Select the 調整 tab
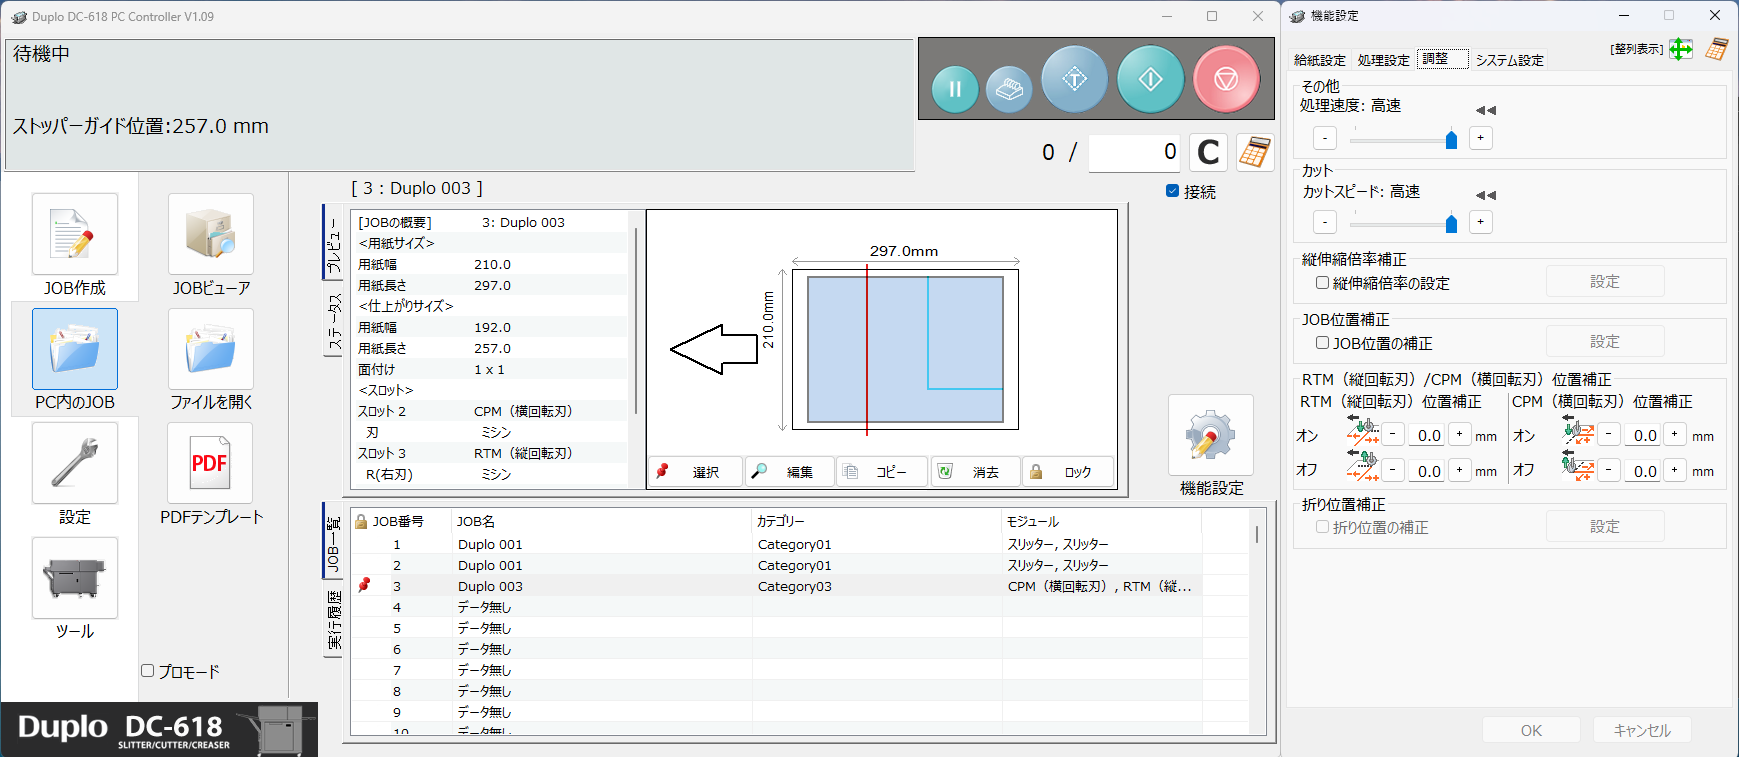This screenshot has height=757, width=1739. pyautogui.click(x=1442, y=59)
